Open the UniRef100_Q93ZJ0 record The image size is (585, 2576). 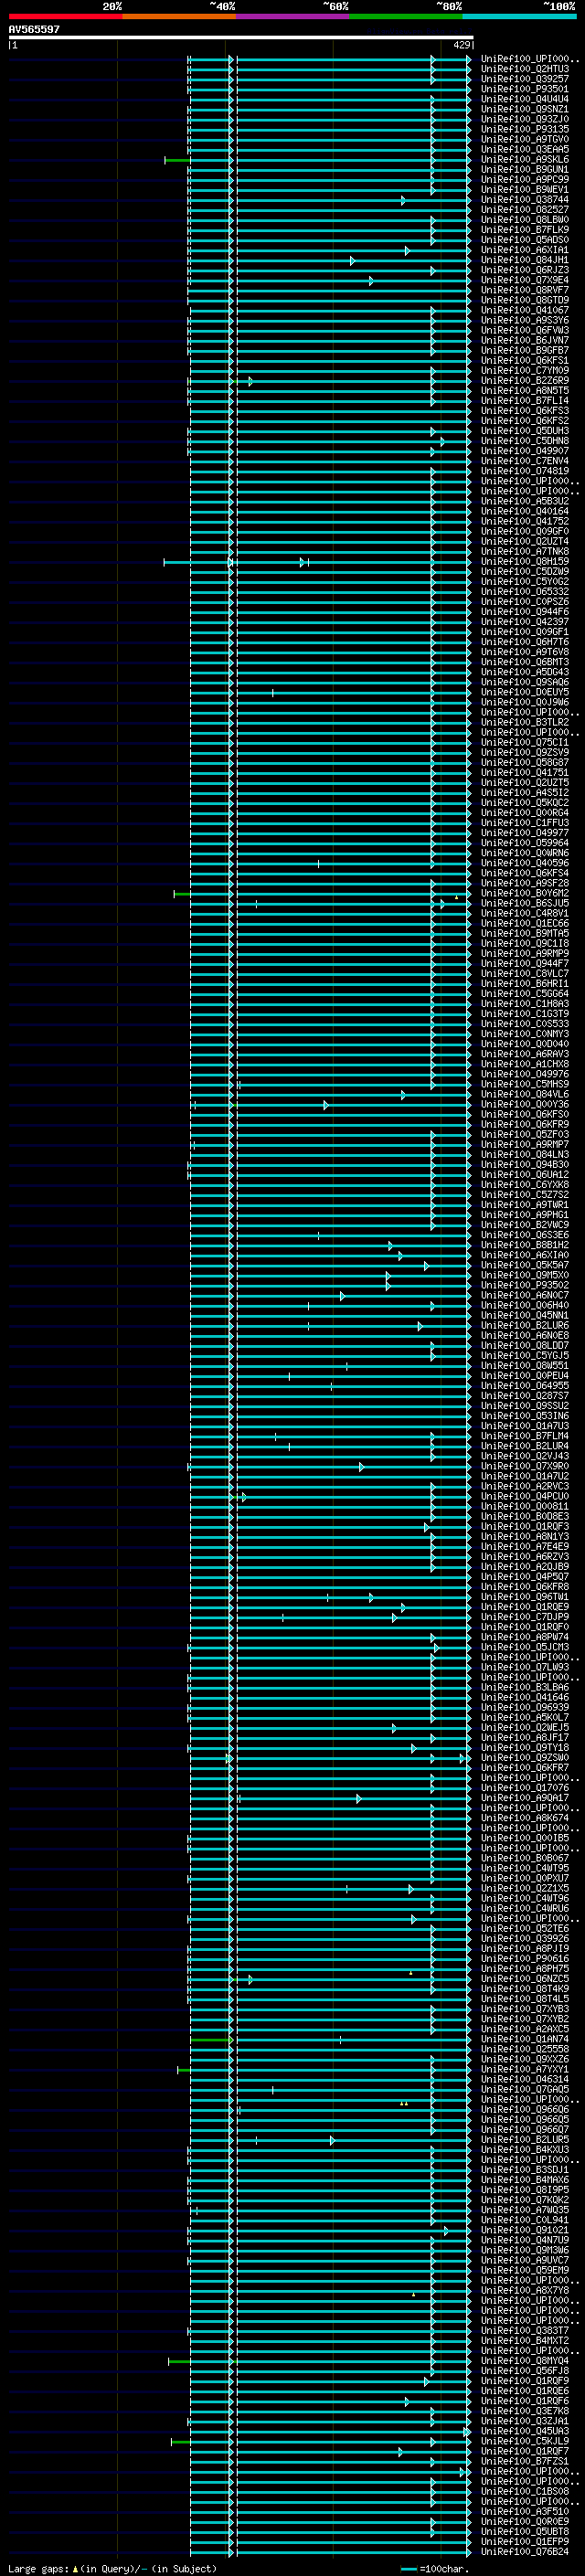click(525, 119)
